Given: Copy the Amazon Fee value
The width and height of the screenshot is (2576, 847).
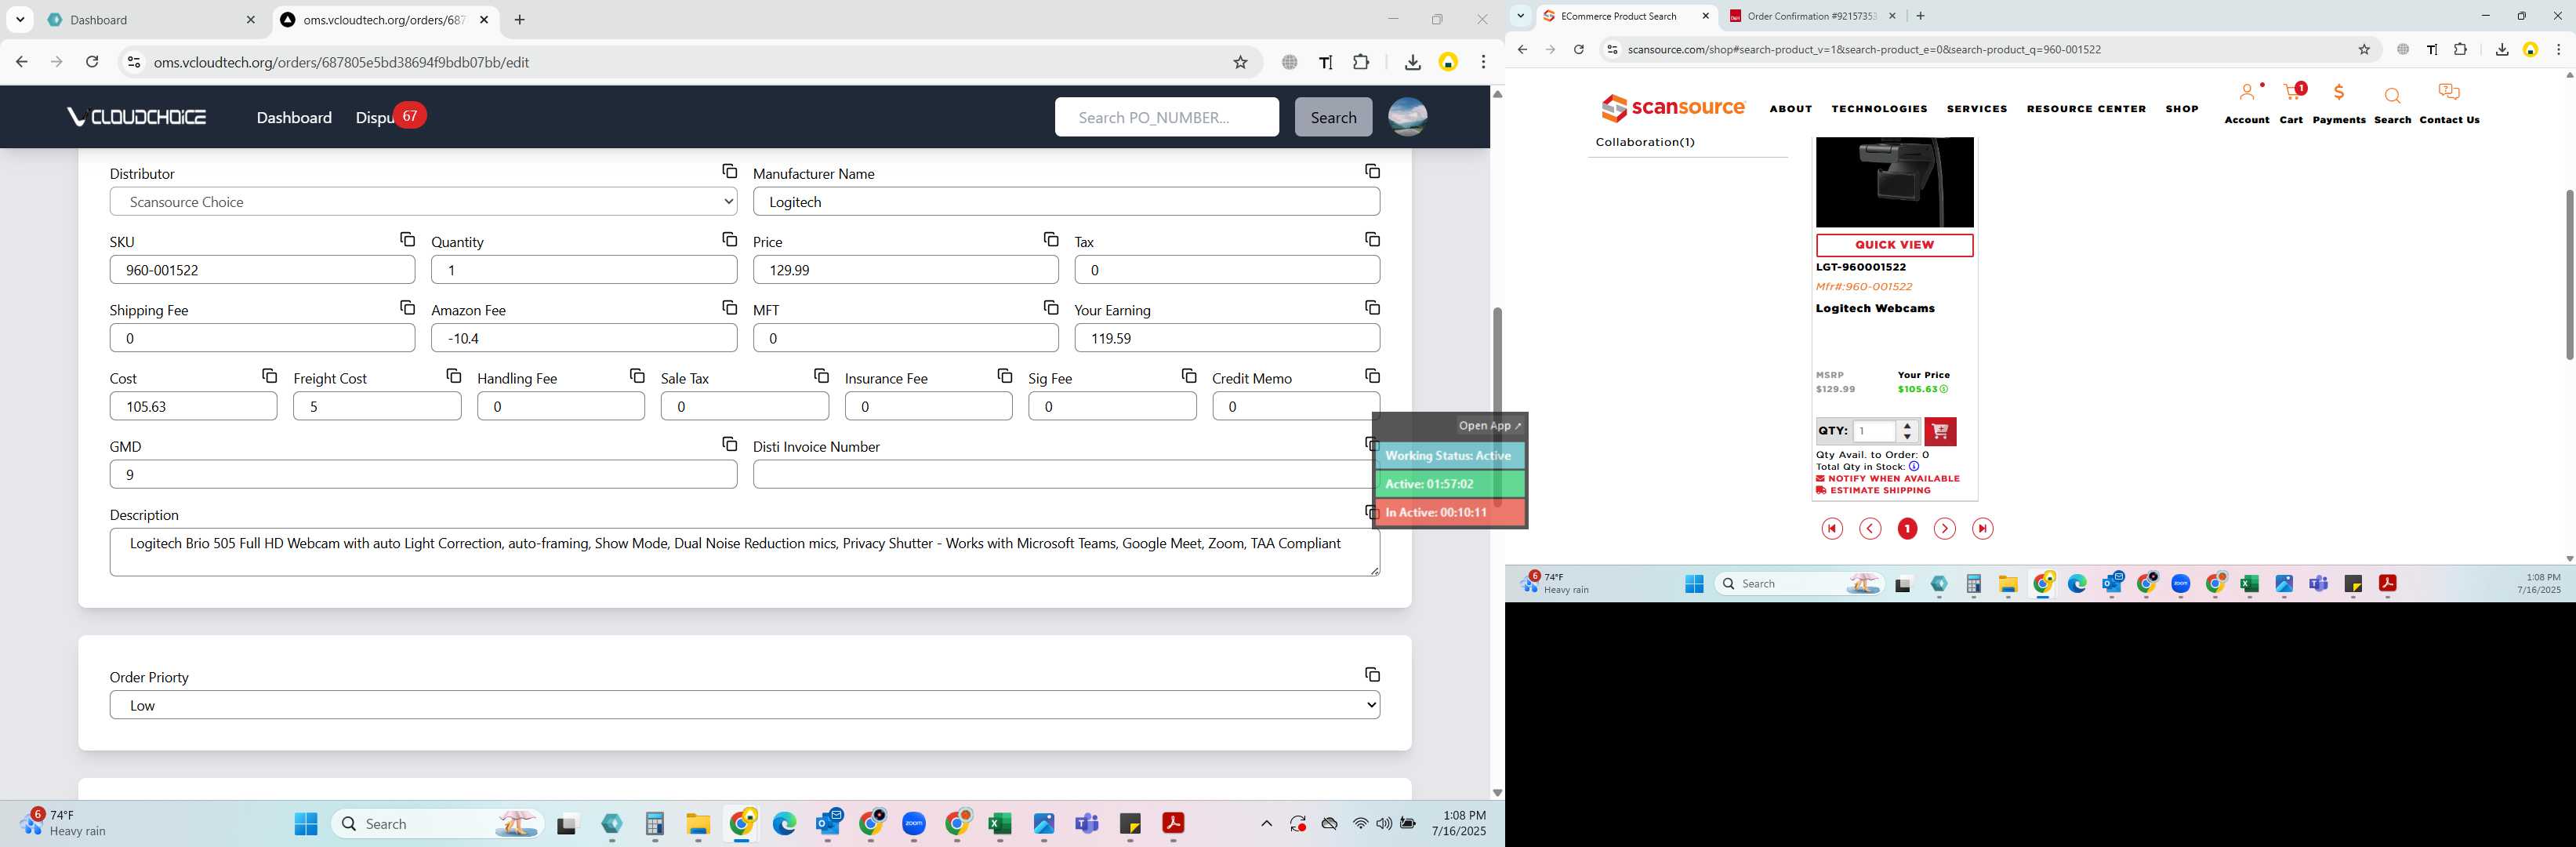Looking at the screenshot, I should (729, 307).
